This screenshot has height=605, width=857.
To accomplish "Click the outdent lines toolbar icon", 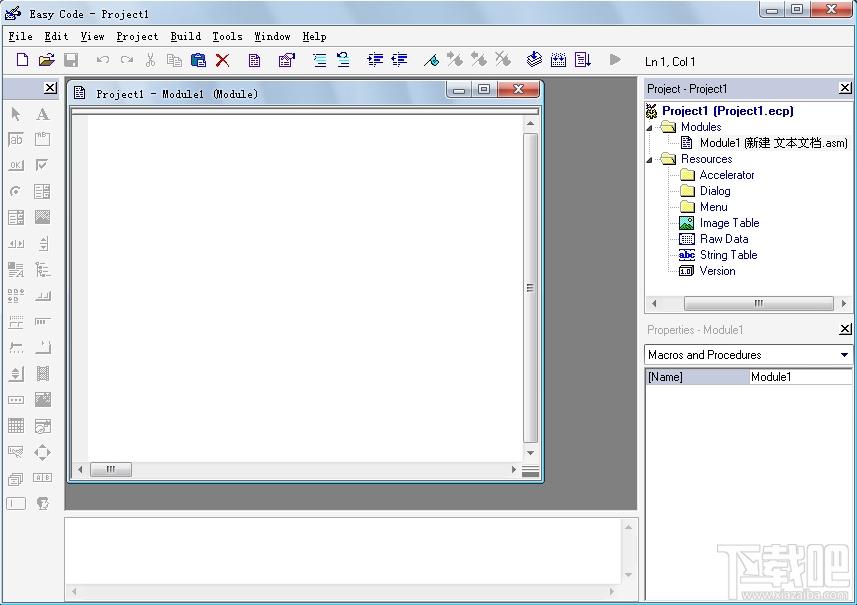I will (x=400, y=60).
